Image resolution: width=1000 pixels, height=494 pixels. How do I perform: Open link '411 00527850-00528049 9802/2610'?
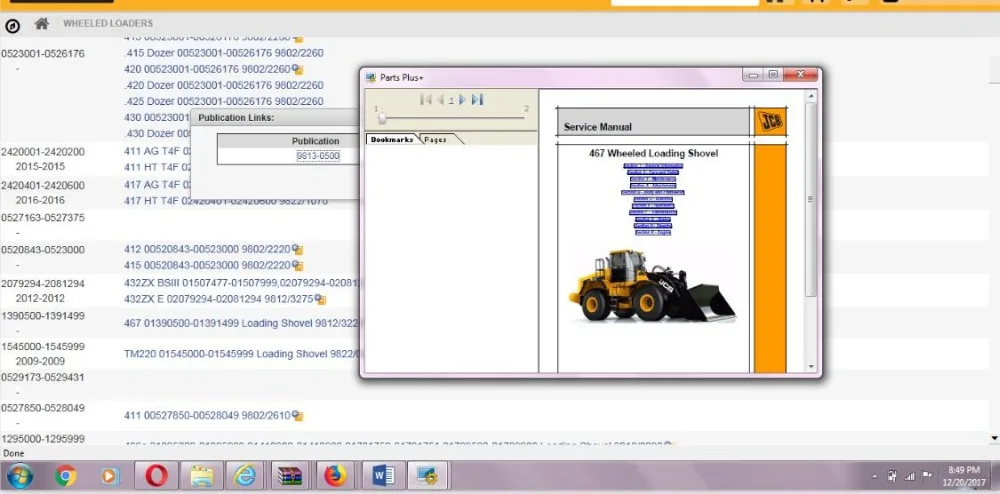pyautogui.click(x=207, y=416)
